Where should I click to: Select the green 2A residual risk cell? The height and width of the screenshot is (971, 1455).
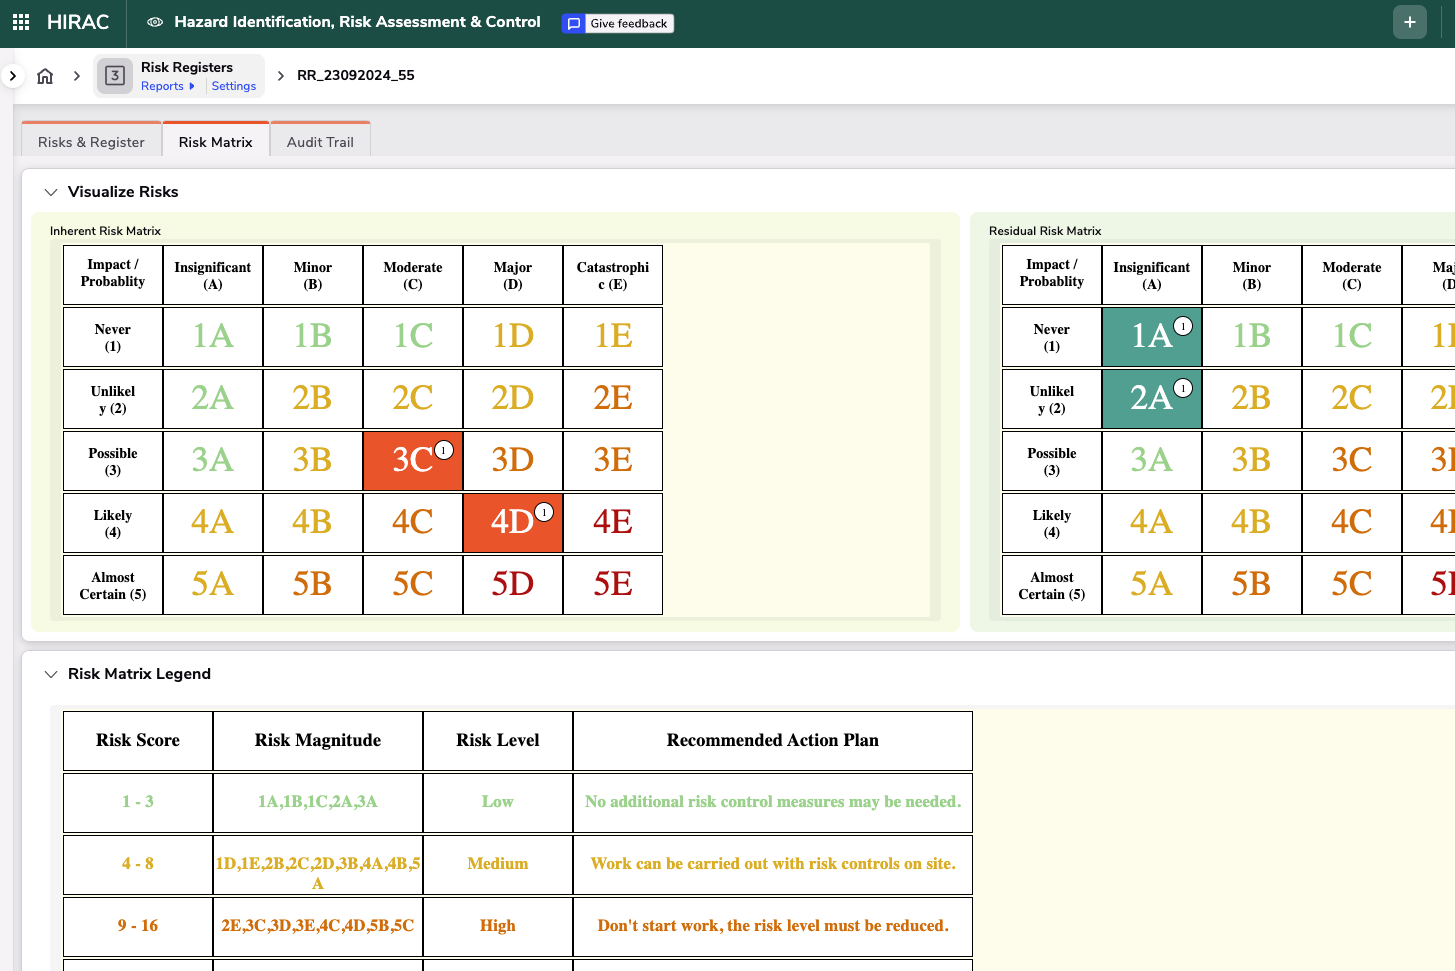1151,398
